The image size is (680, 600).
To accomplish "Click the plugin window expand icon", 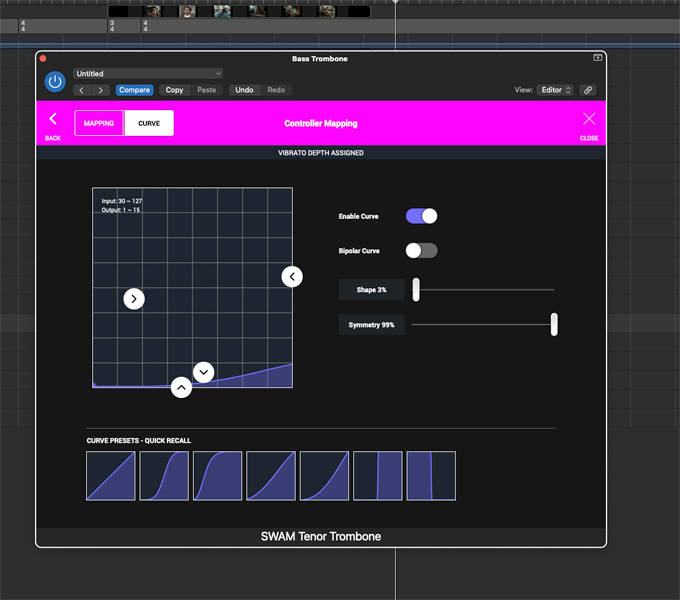I will point(598,58).
